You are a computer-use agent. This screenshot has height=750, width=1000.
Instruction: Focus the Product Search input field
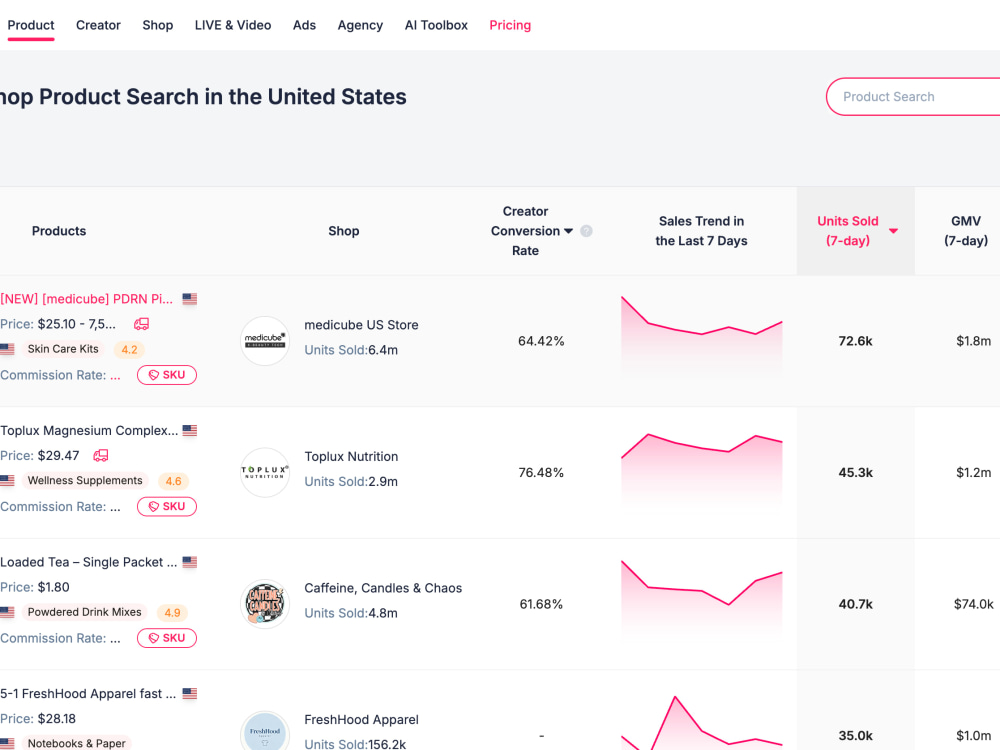pyautogui.click(x=913, y=97)
